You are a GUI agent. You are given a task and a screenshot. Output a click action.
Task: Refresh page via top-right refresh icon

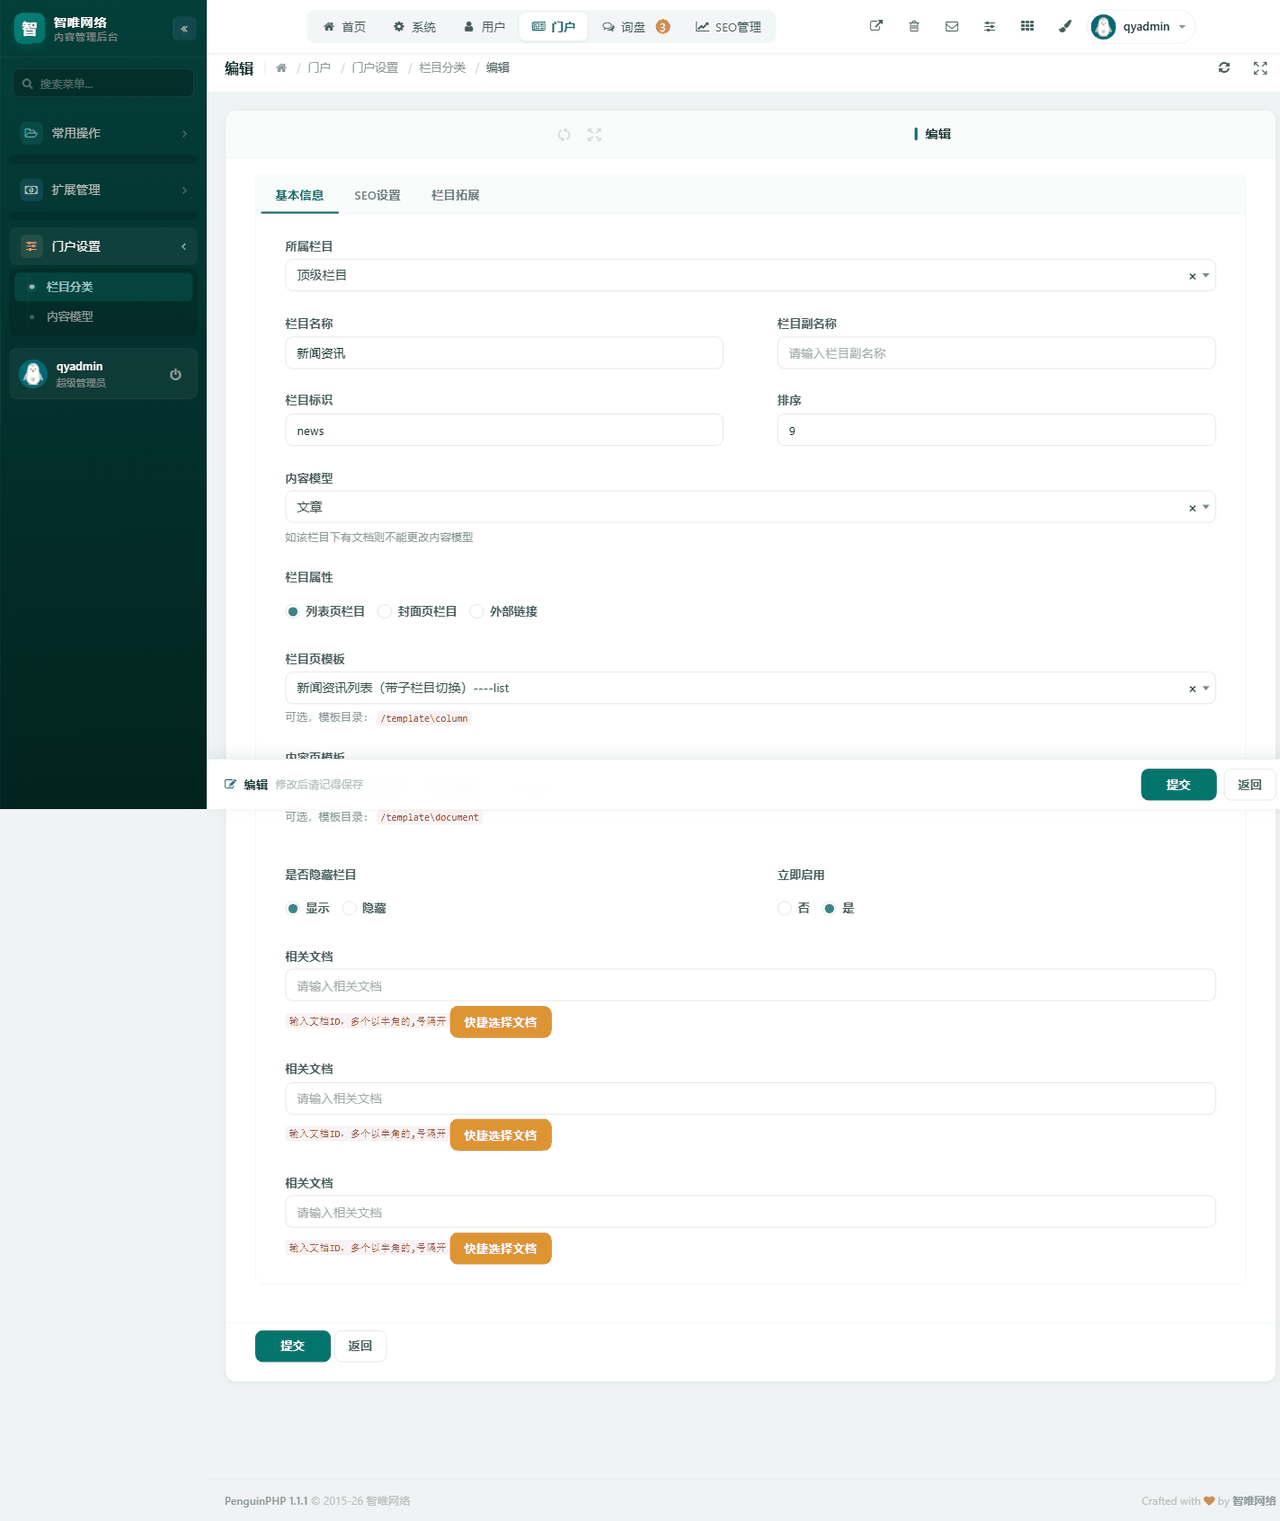pos(1224,68)
